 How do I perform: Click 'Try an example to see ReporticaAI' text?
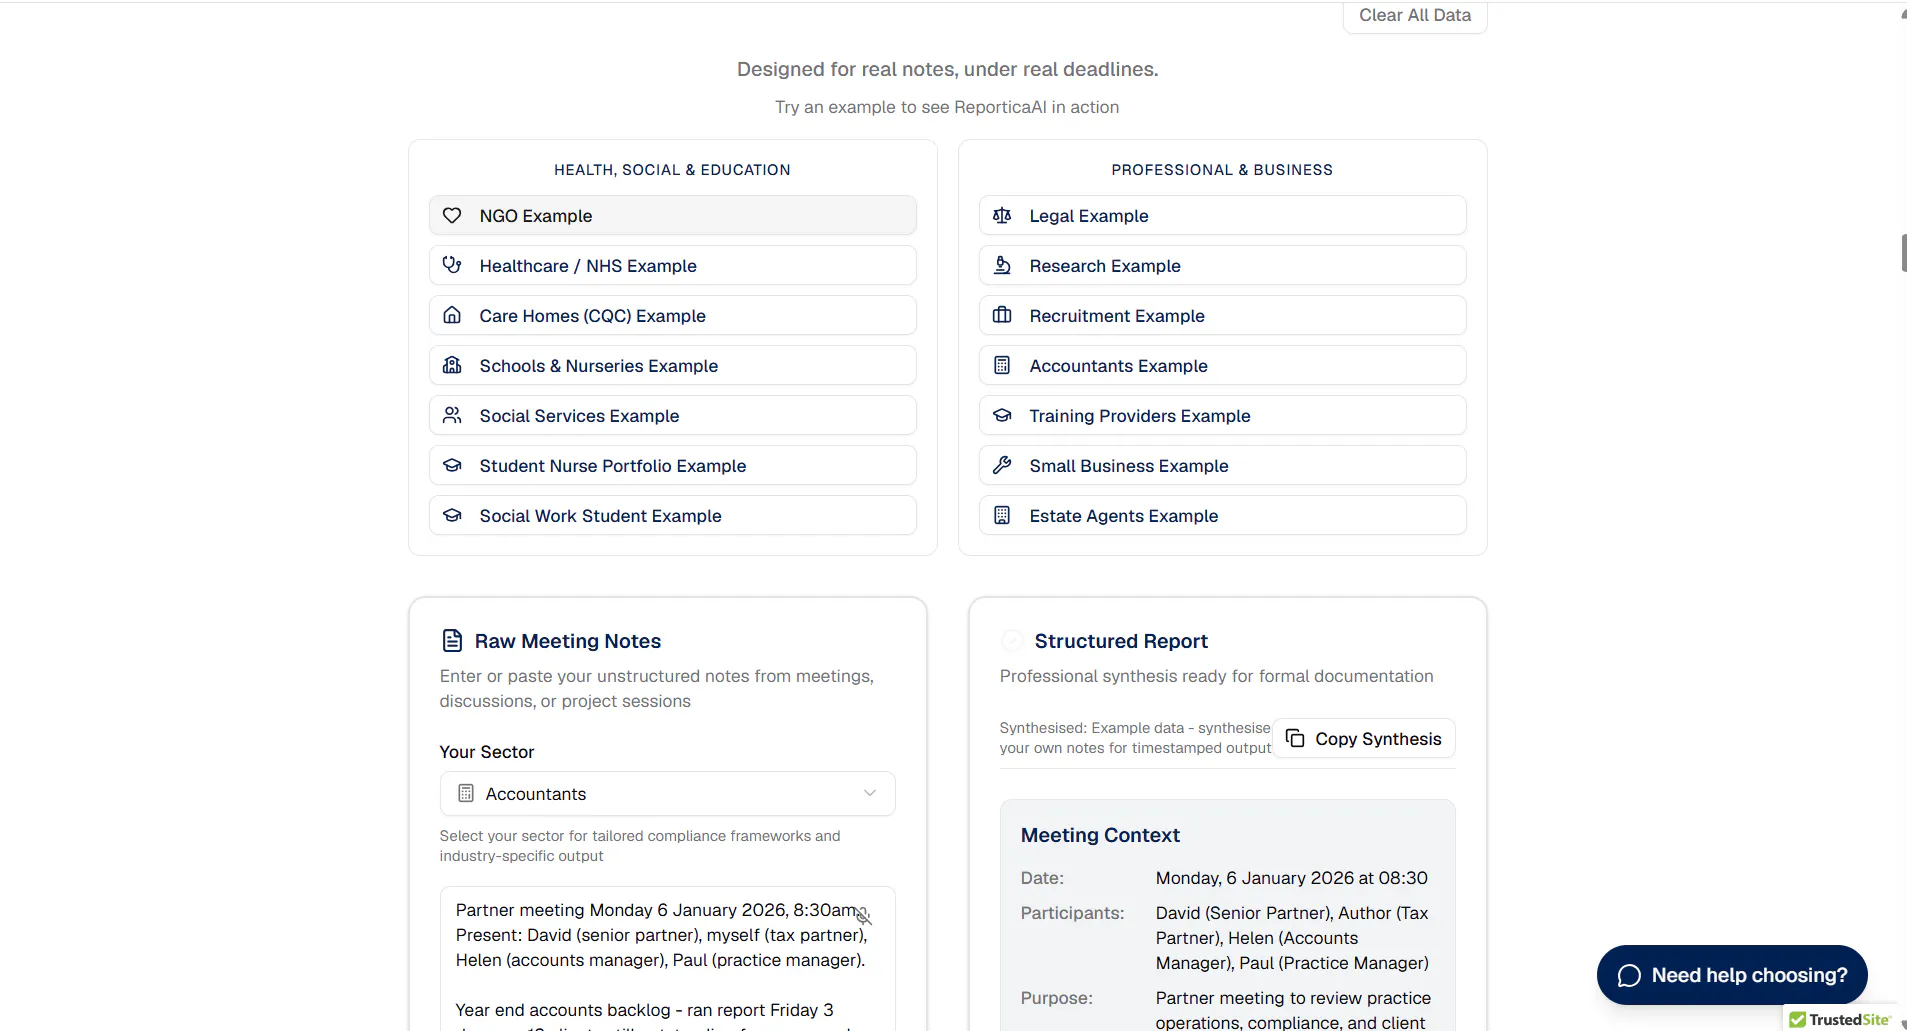(x=947, y=107)
